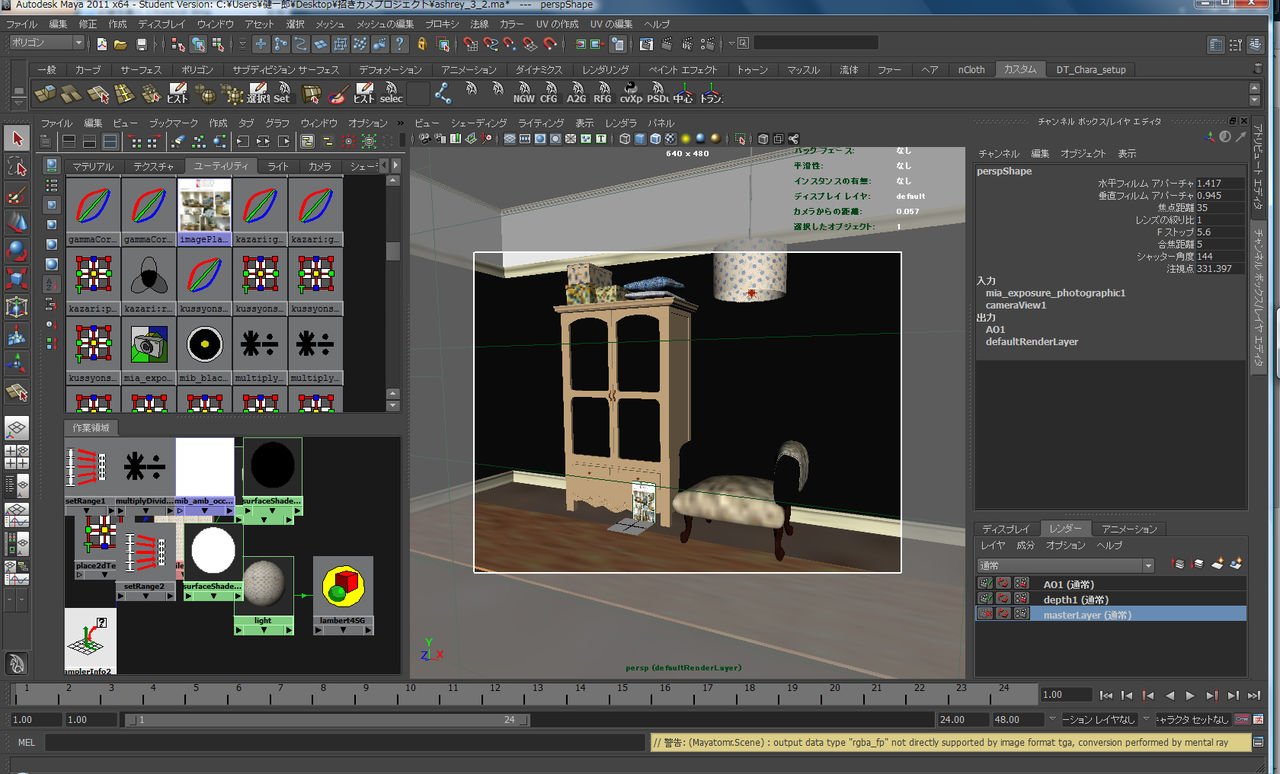Open the polygon menu set dropdown

pos(47,43)
